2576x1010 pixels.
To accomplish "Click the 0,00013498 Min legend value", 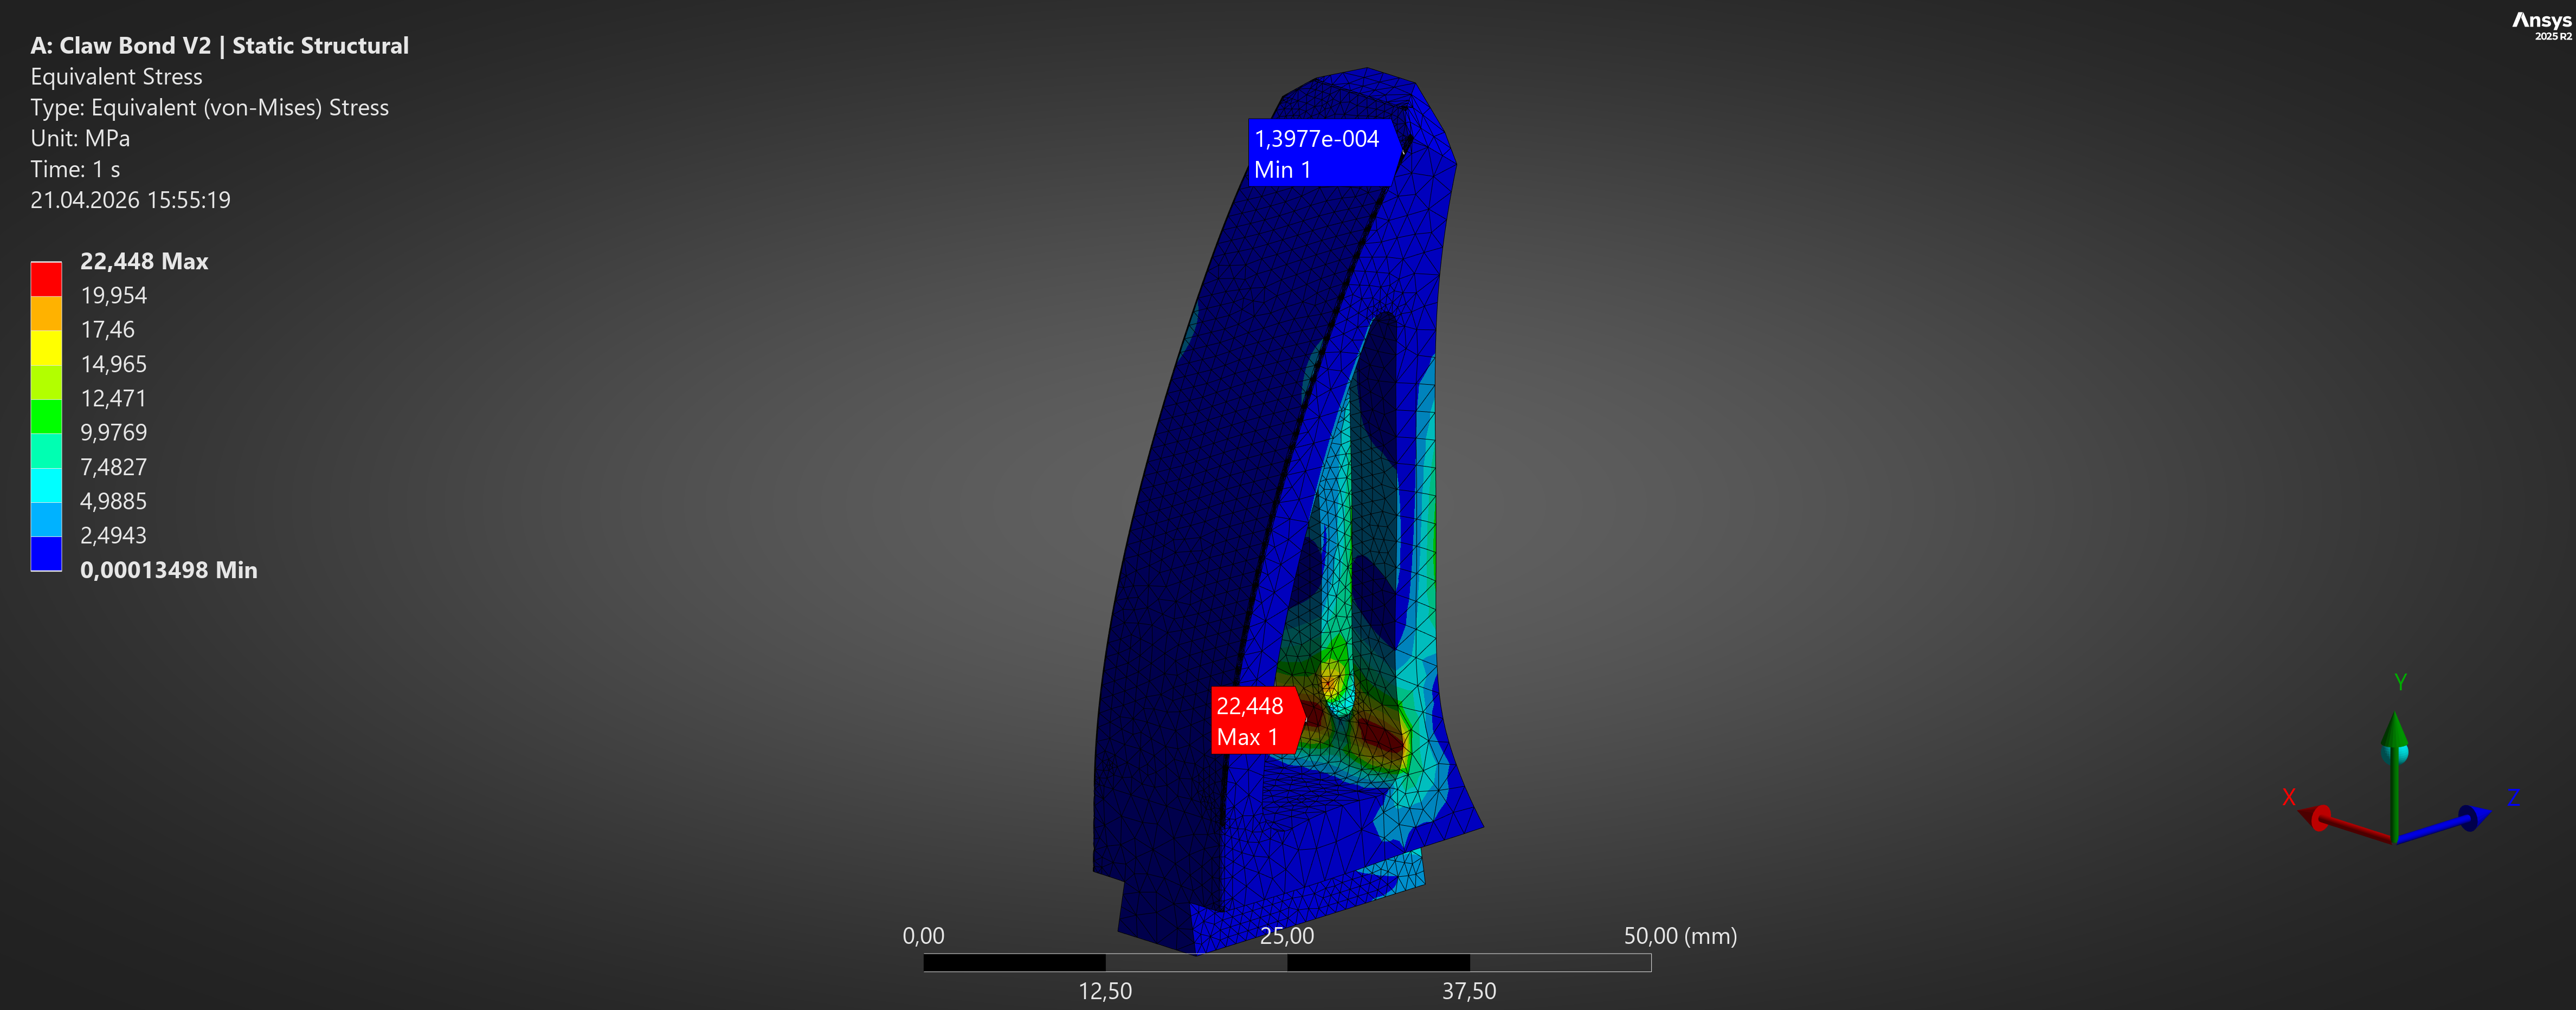I will coord(168,570).
